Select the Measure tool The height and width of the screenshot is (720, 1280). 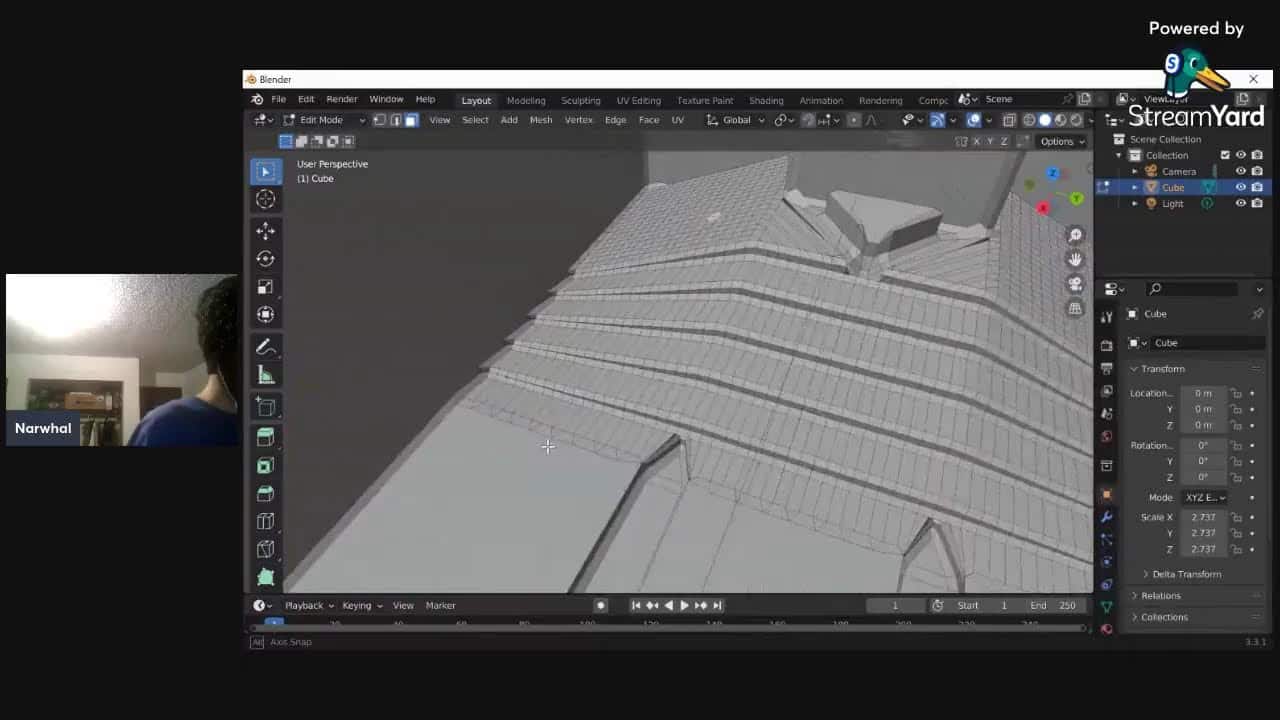[x=265, y=375]
